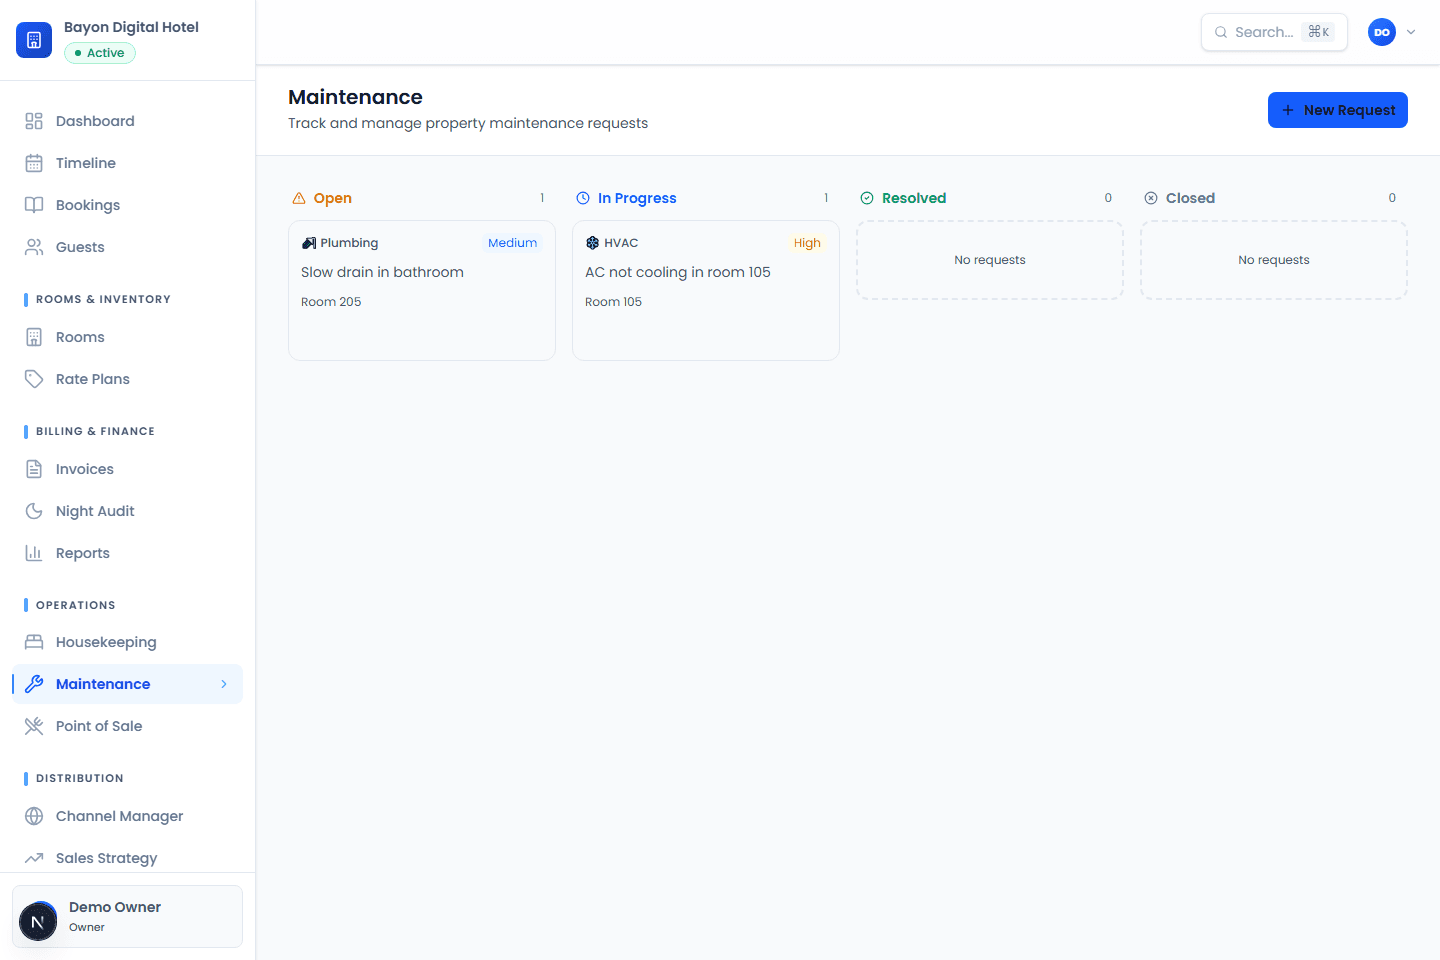Click the Rate Plans tag icon

click(x=34, y=379)
